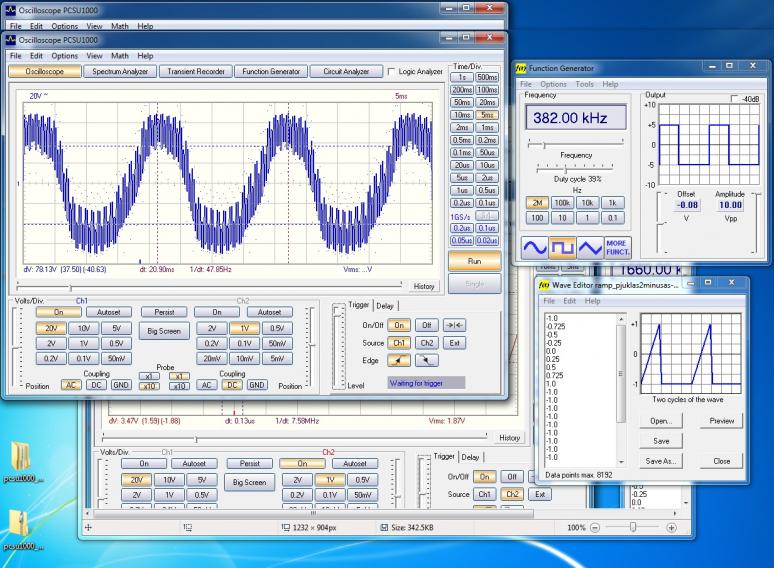Image resolution: width=774 pixels, height=568 pixels.
Task: Click Preview in Wave Editor
Action: point(722,421)
